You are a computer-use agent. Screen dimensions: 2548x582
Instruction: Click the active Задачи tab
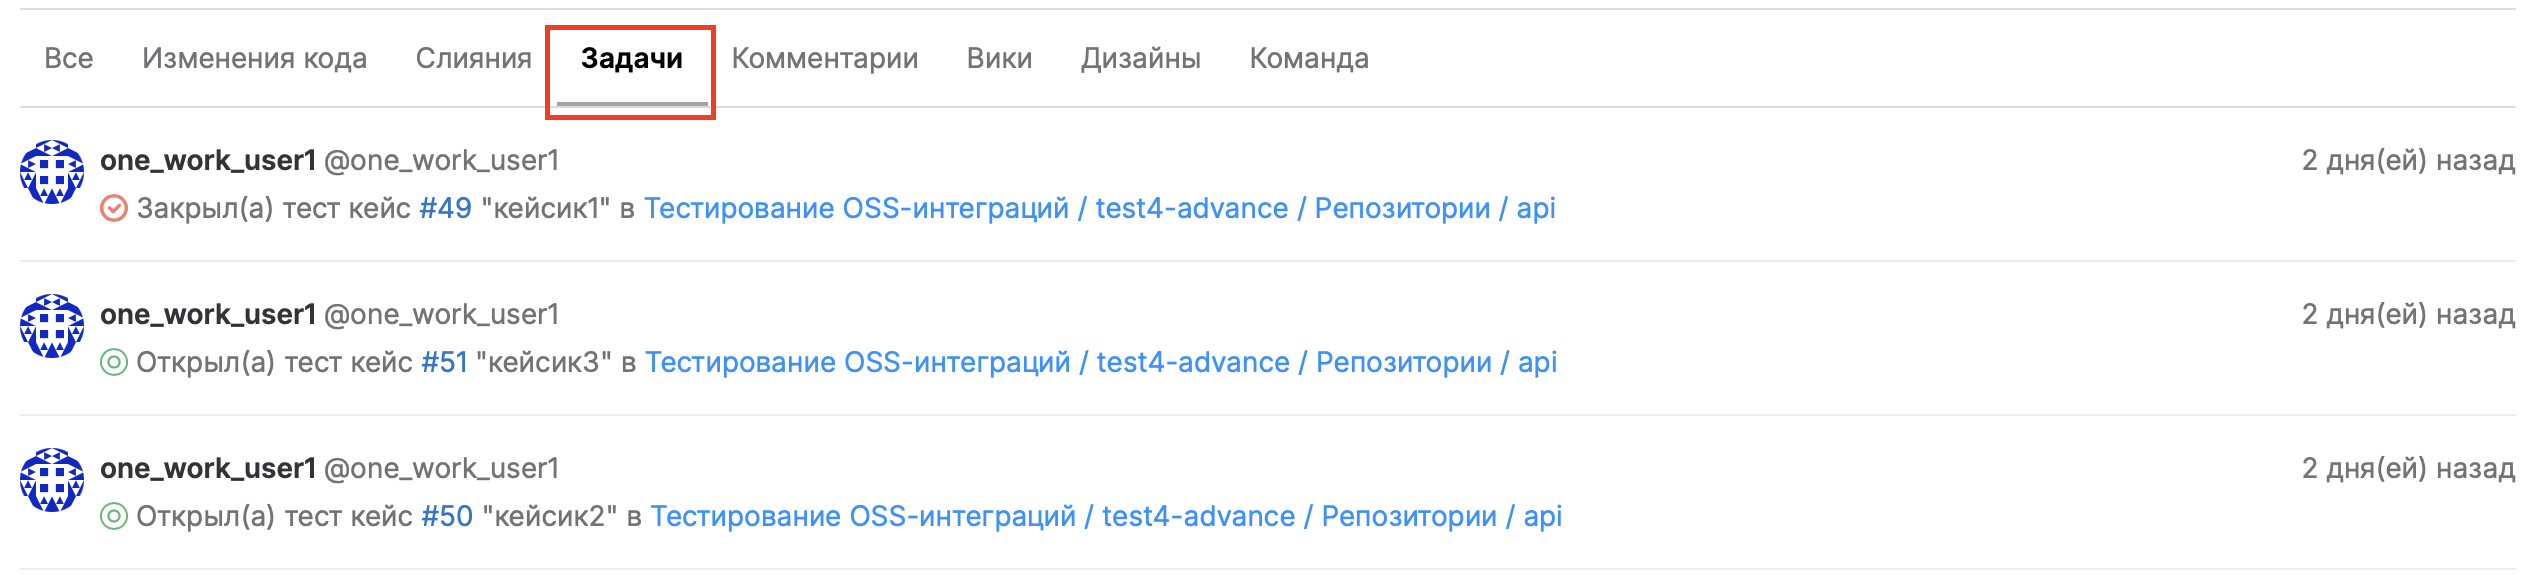(x=631, y=59)
